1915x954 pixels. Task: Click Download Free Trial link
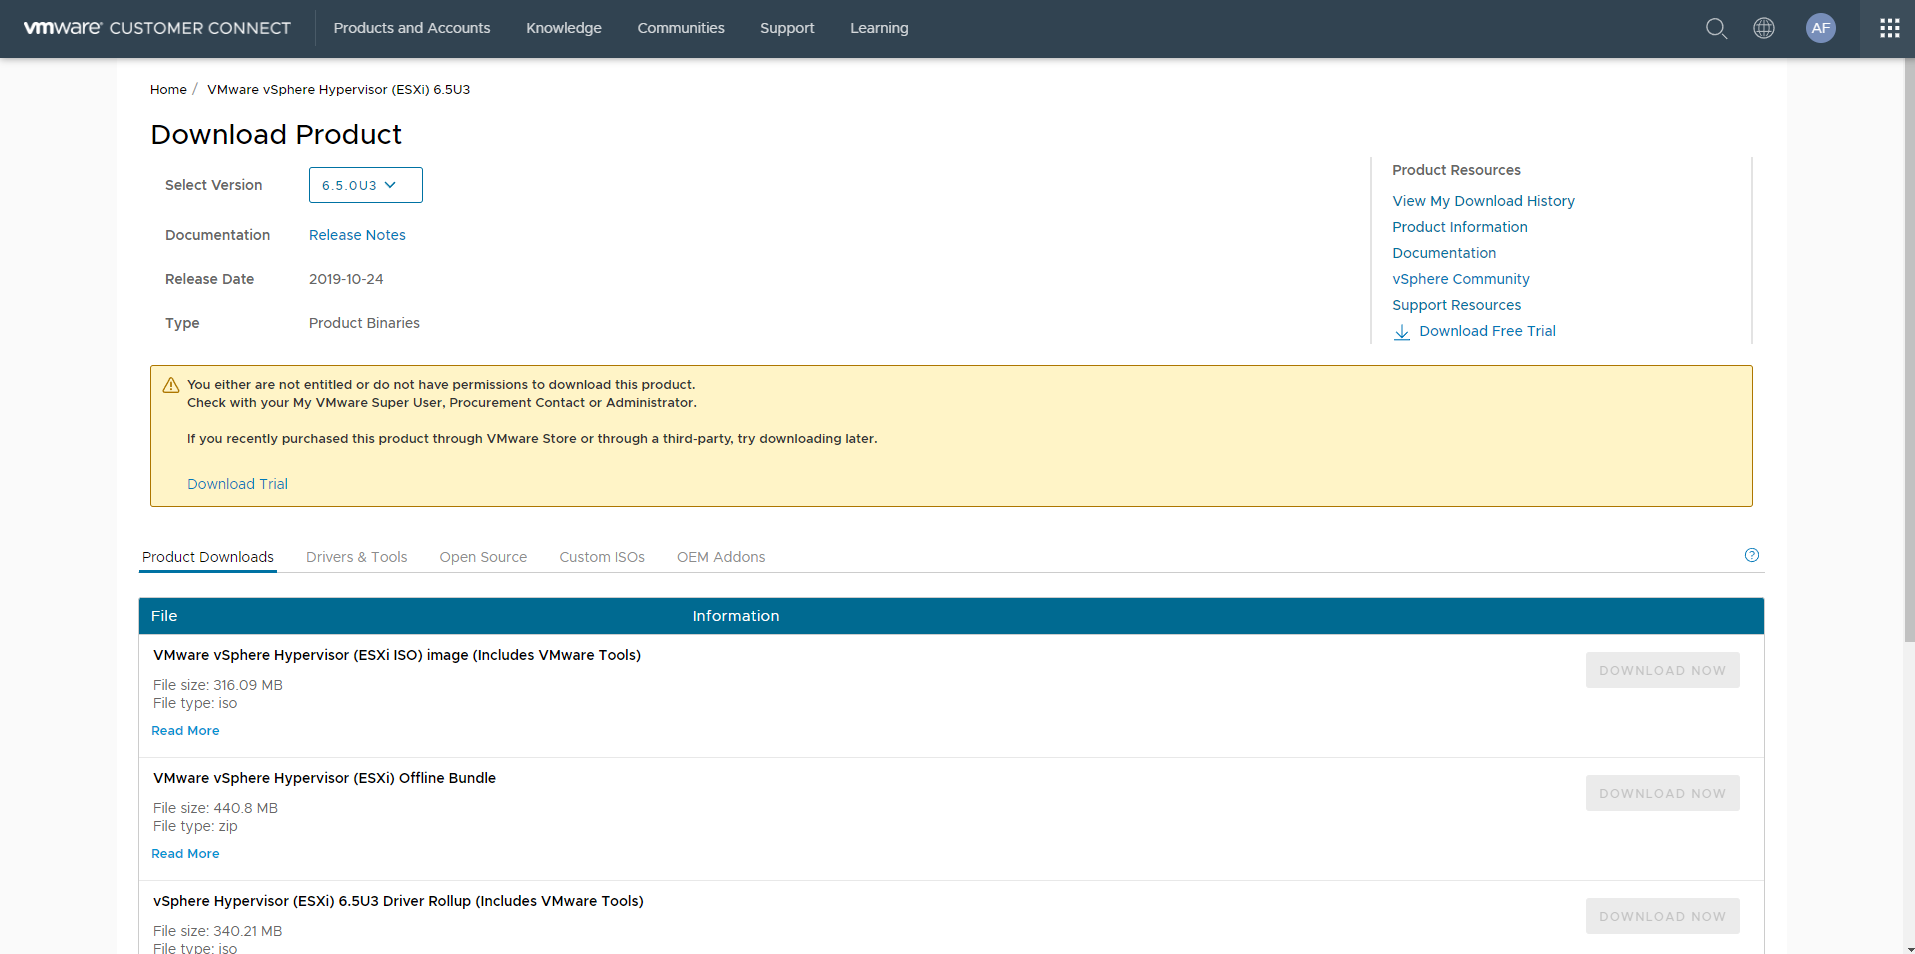1487,331
